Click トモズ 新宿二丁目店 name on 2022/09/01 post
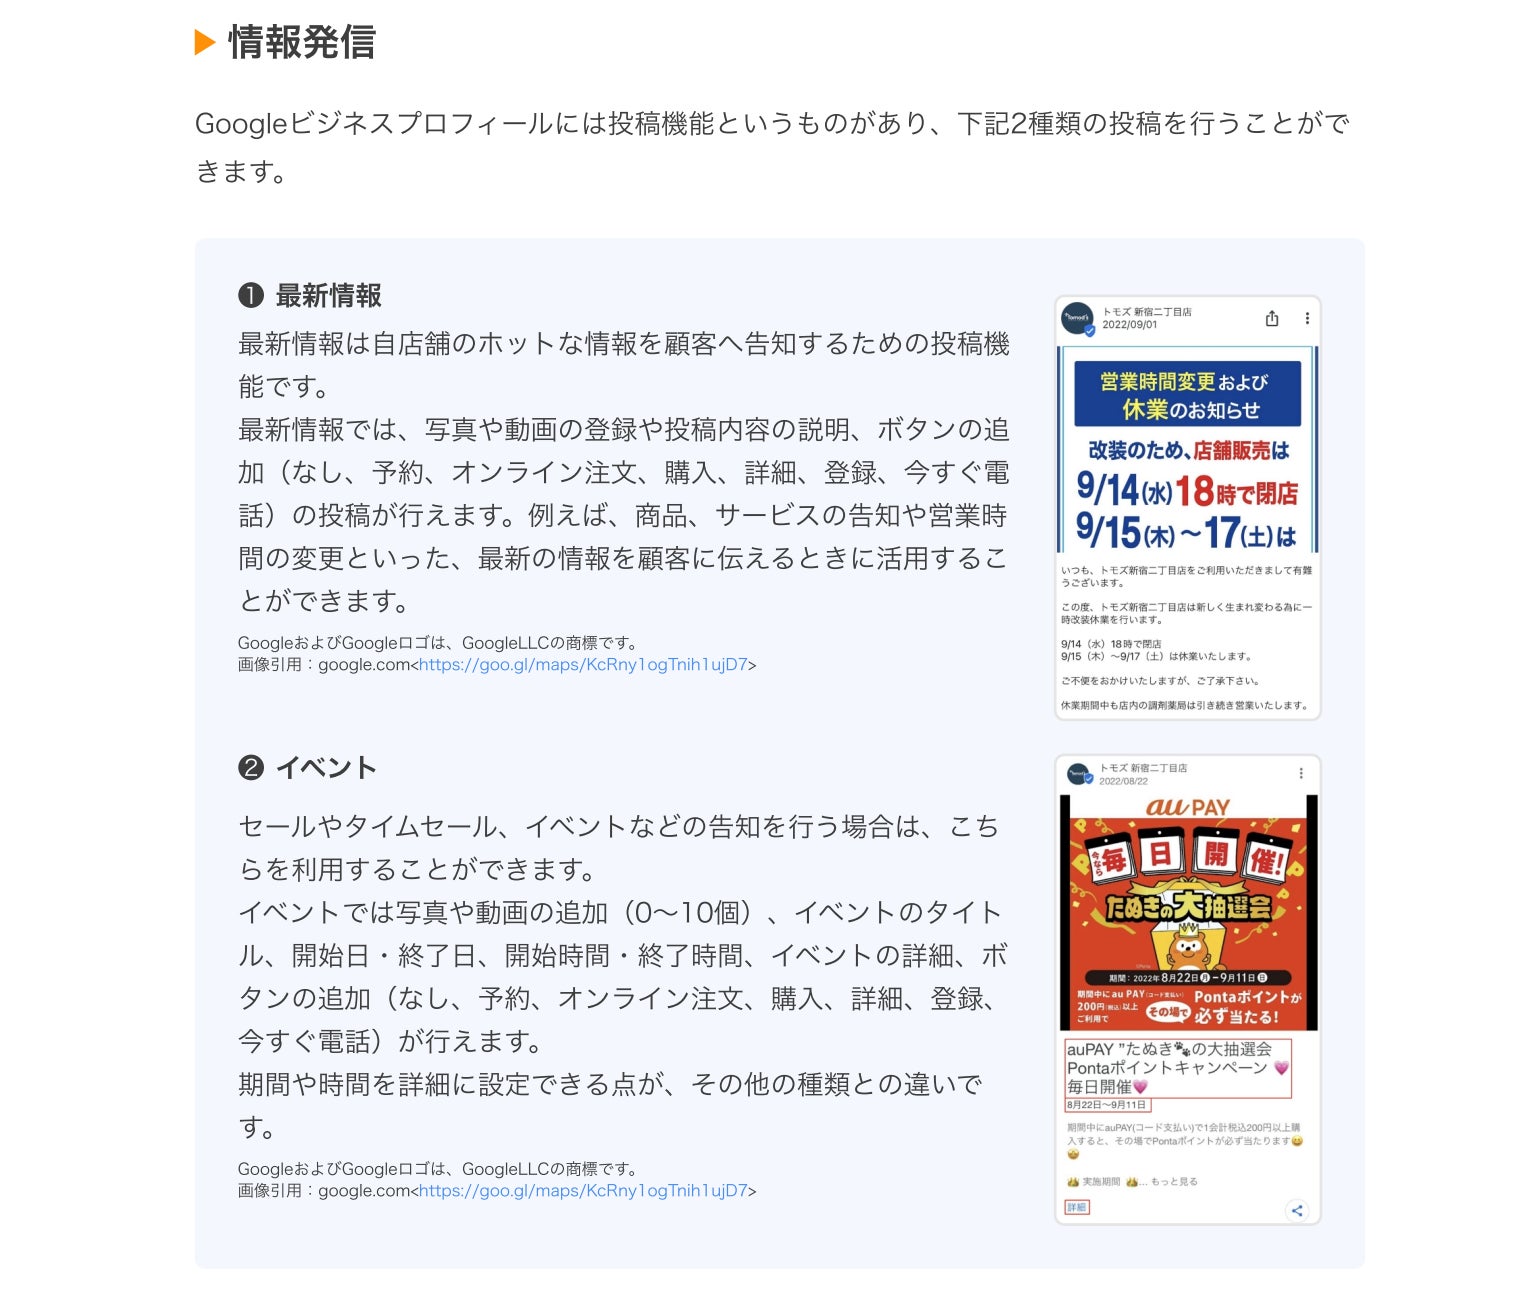 coord(1147,312)
